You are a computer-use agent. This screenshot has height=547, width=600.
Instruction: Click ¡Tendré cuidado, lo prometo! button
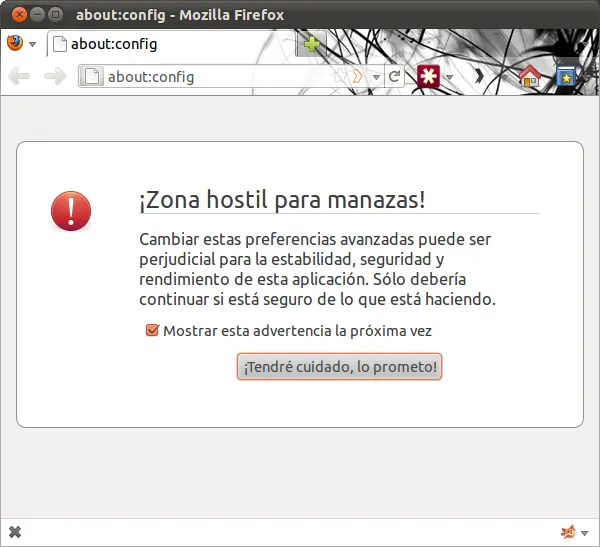click(x=339, y=367)
